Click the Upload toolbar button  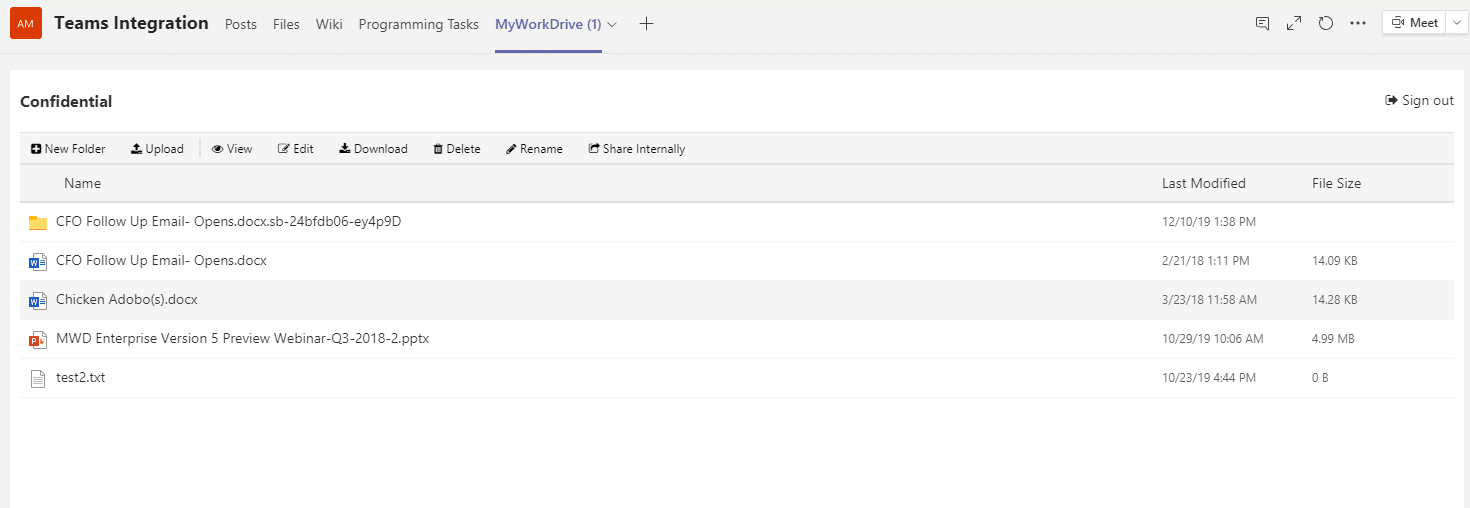[x=157, y=149]
